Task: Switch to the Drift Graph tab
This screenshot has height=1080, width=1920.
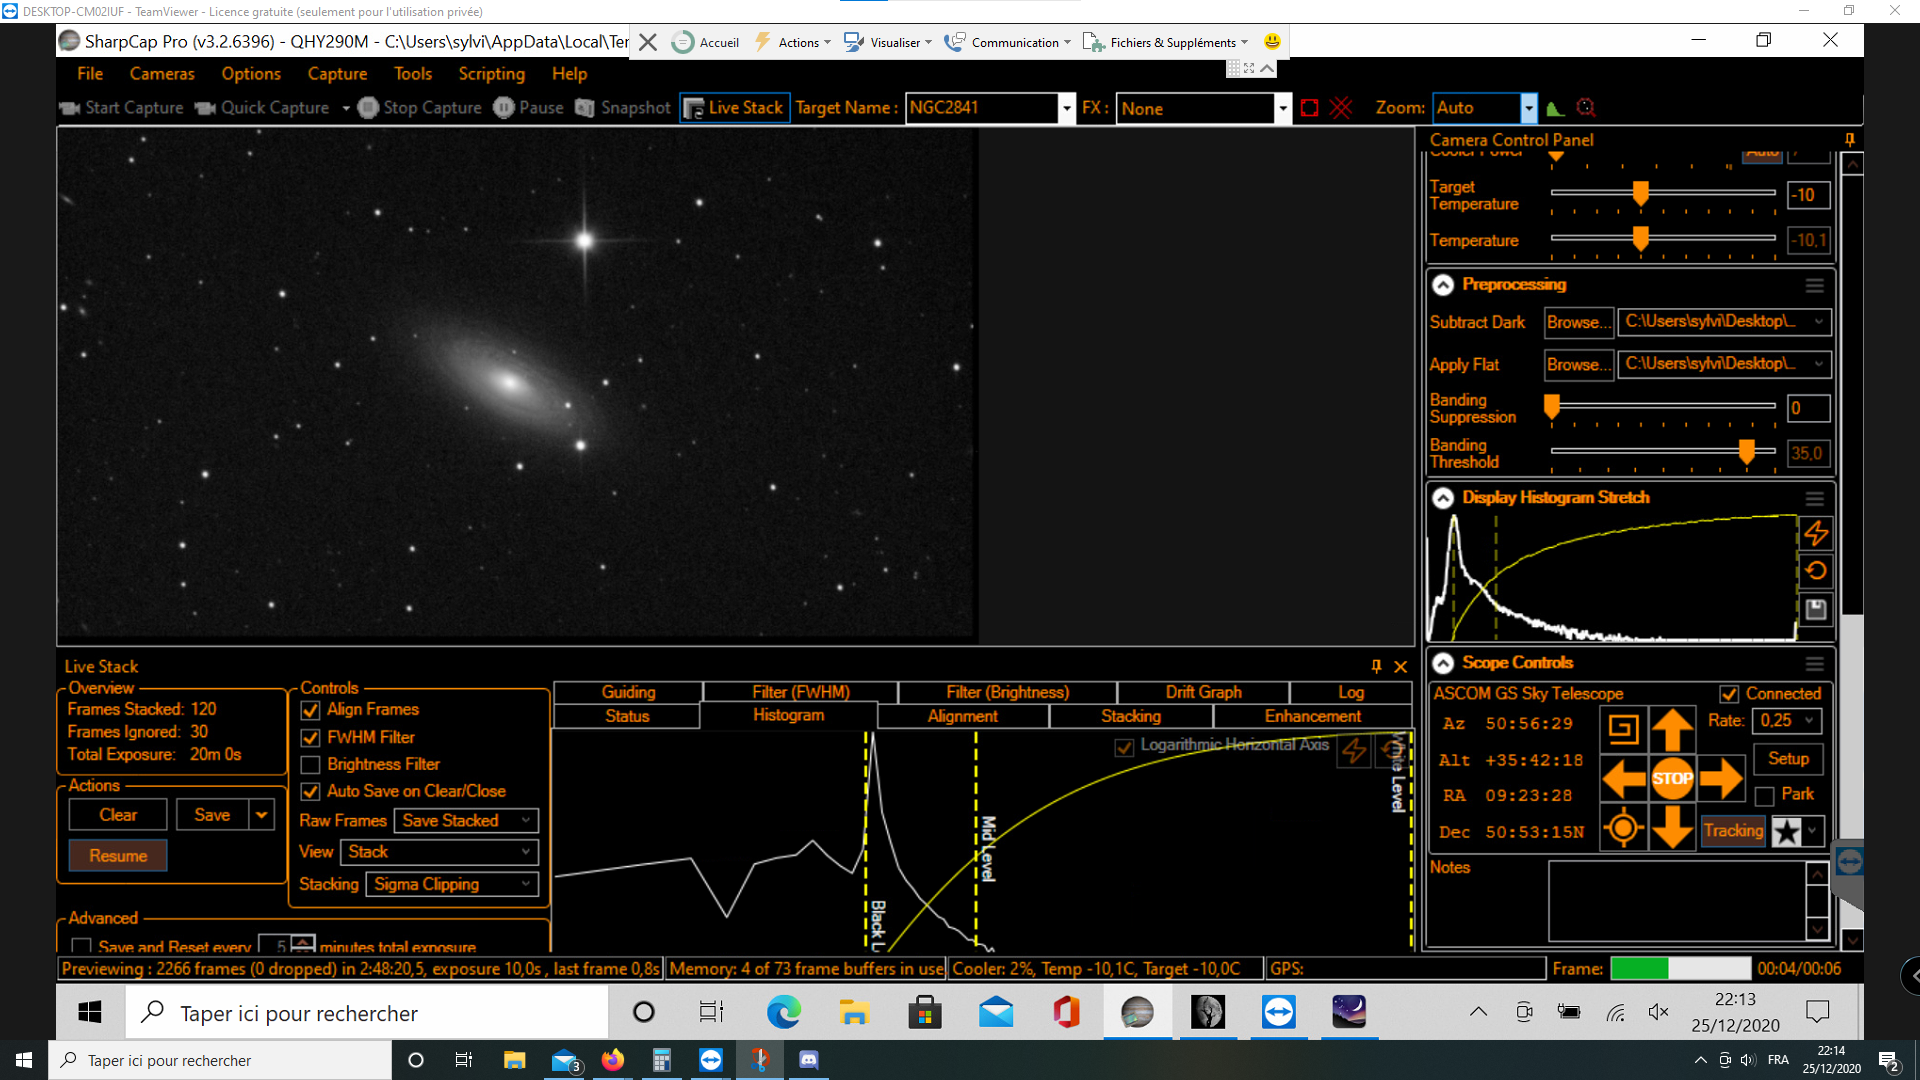Action: [1203, 692]
